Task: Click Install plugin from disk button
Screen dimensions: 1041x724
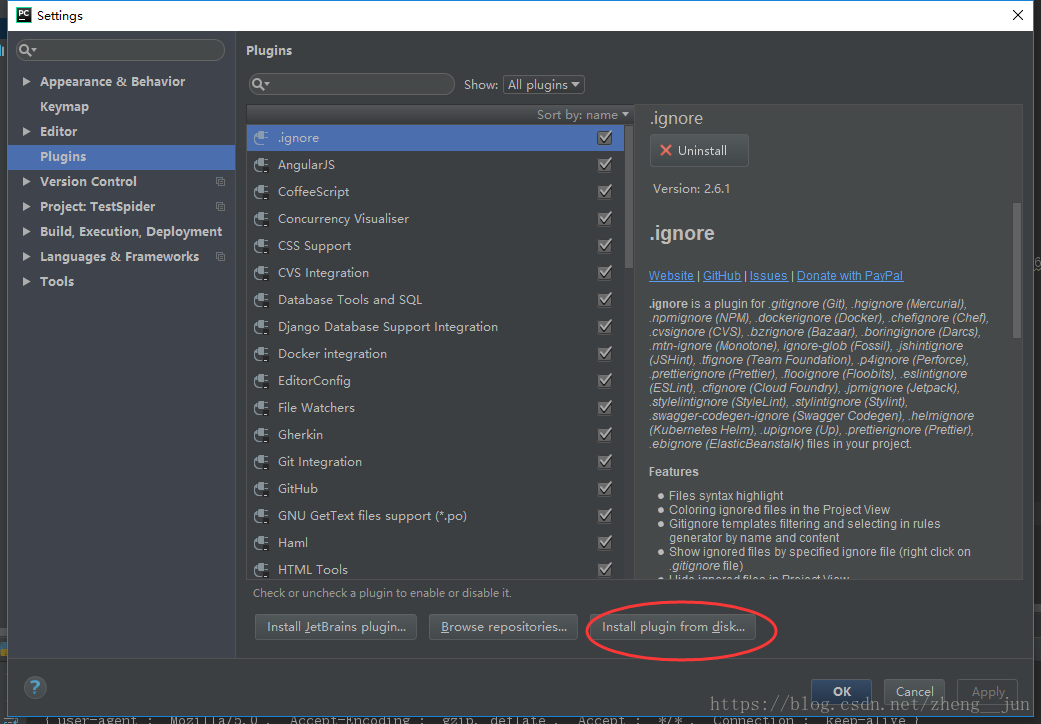Action: pyautogui.click(x=673, y=627)
